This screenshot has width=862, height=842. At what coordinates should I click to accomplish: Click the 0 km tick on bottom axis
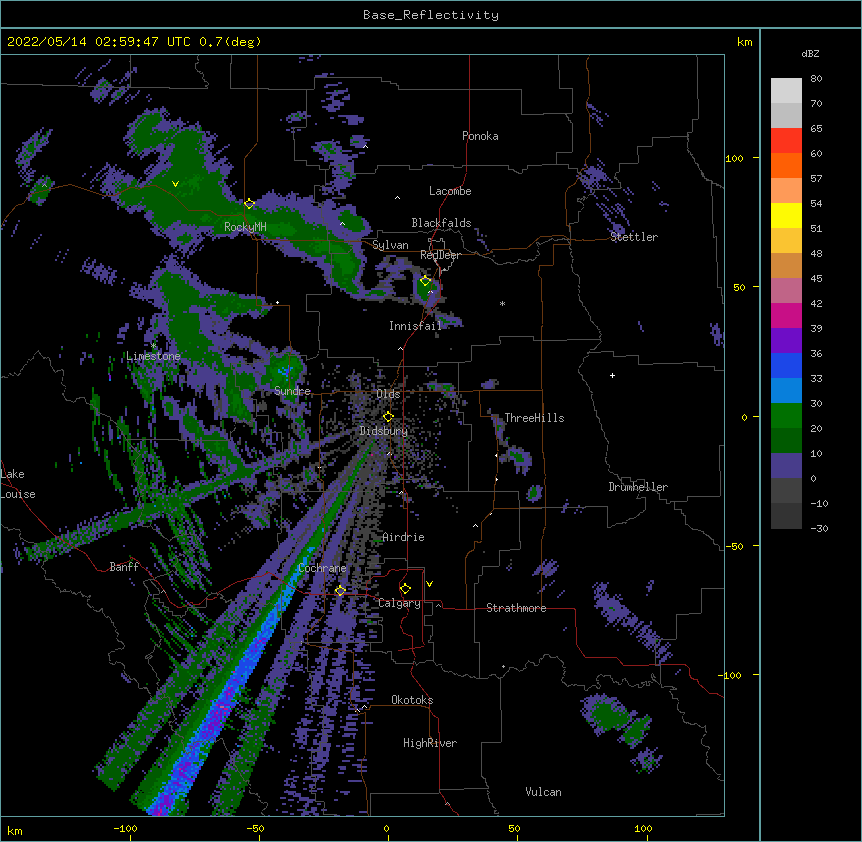[386, 828]
